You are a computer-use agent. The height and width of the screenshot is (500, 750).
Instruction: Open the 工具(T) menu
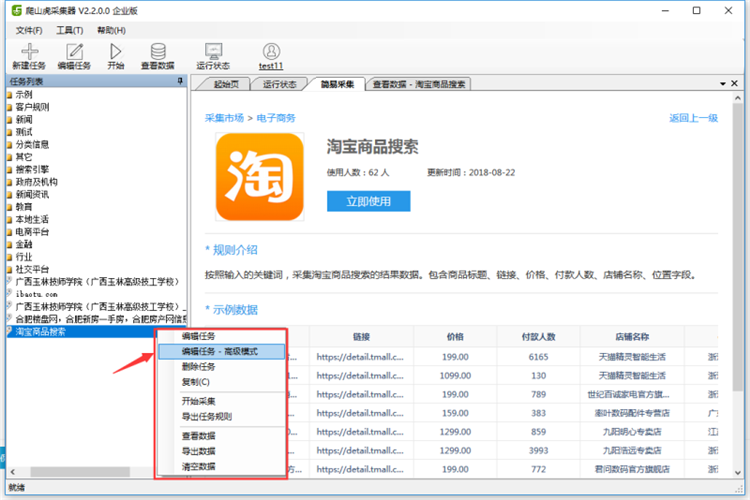[70, 30]
